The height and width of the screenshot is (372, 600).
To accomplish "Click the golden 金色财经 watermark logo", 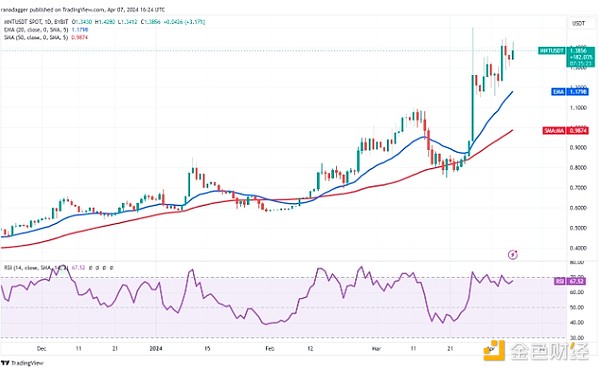I will [x=537, y=350].
